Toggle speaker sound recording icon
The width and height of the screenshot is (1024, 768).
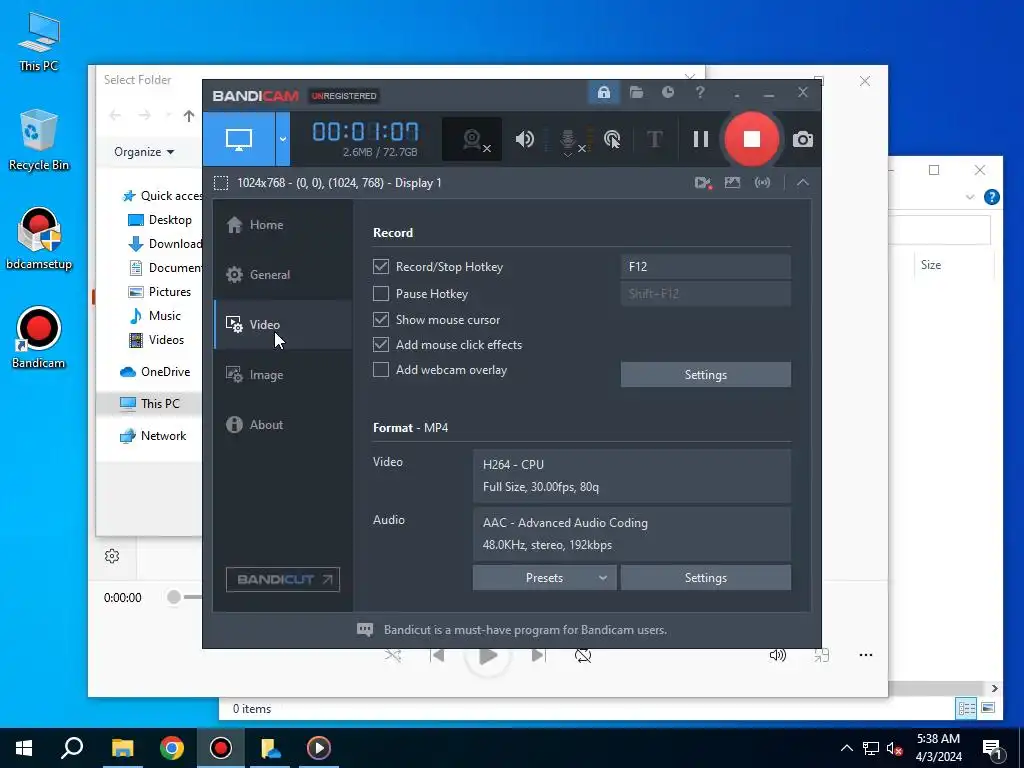tap(524, 139)
